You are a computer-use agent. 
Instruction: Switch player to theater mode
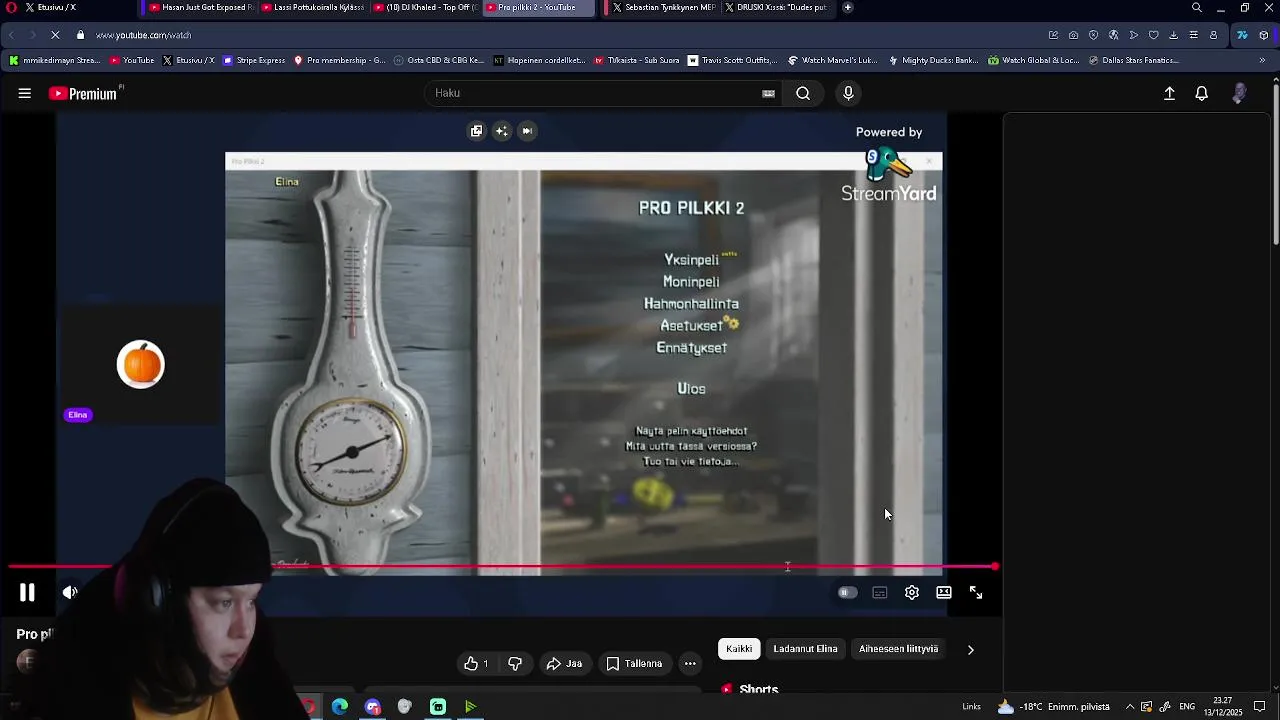pyautogui.click(x=944, y=592)
